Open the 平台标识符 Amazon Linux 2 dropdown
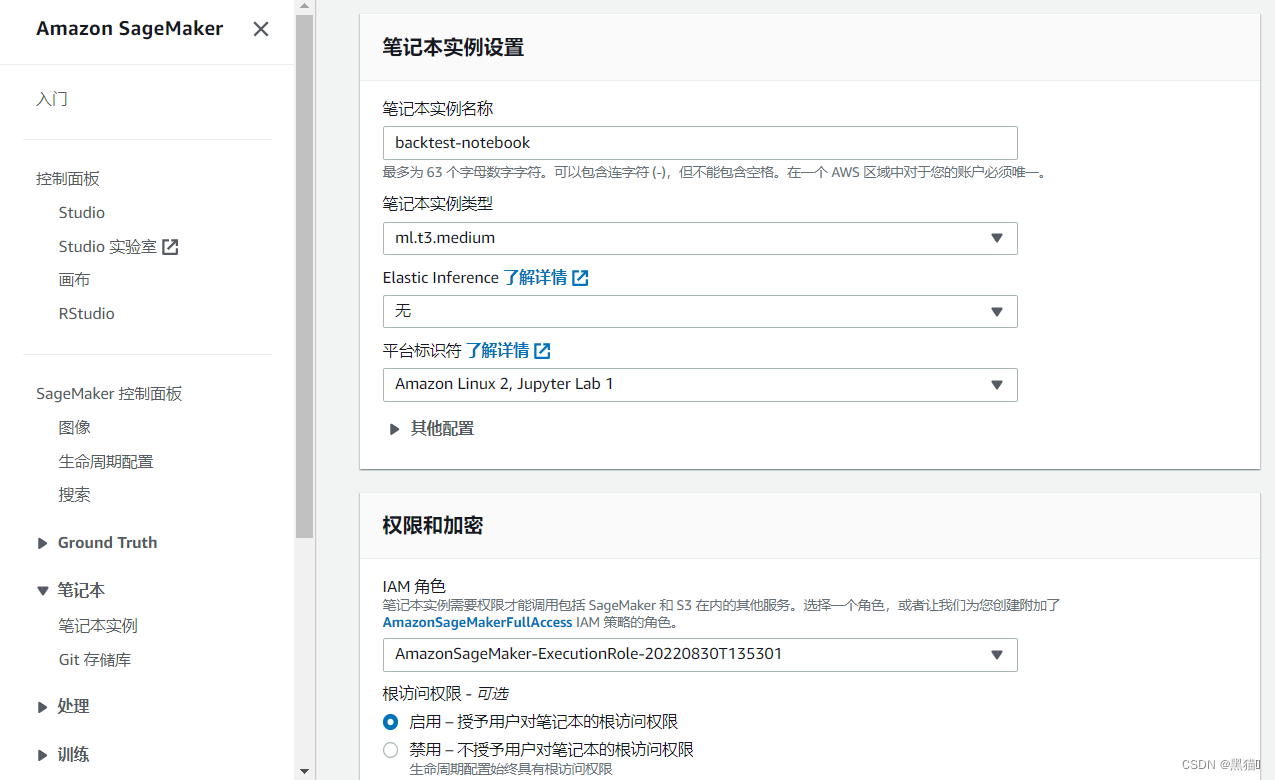 700,384
